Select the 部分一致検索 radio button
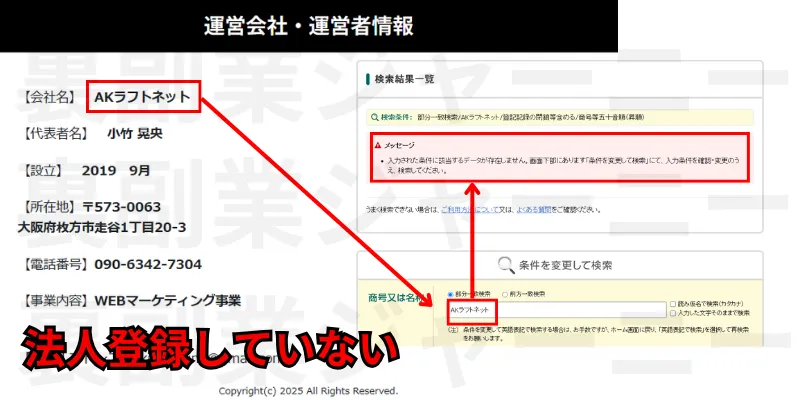 click(450, 294)
